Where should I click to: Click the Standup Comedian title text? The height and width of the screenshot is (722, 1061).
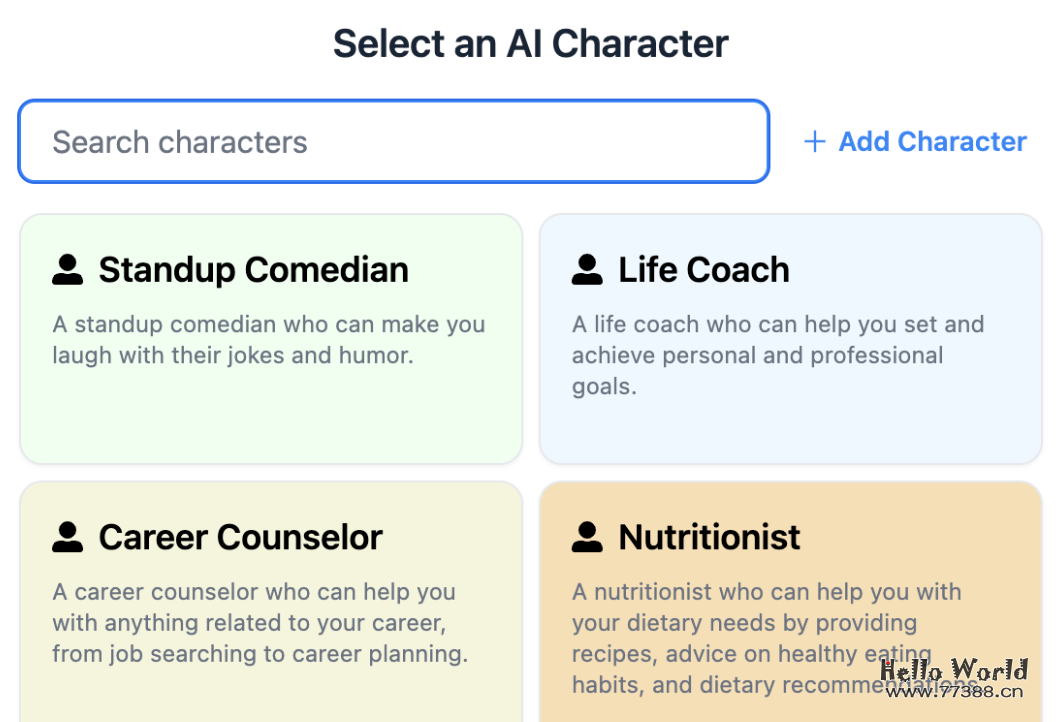pyautogui.click(x=253, y=269)
